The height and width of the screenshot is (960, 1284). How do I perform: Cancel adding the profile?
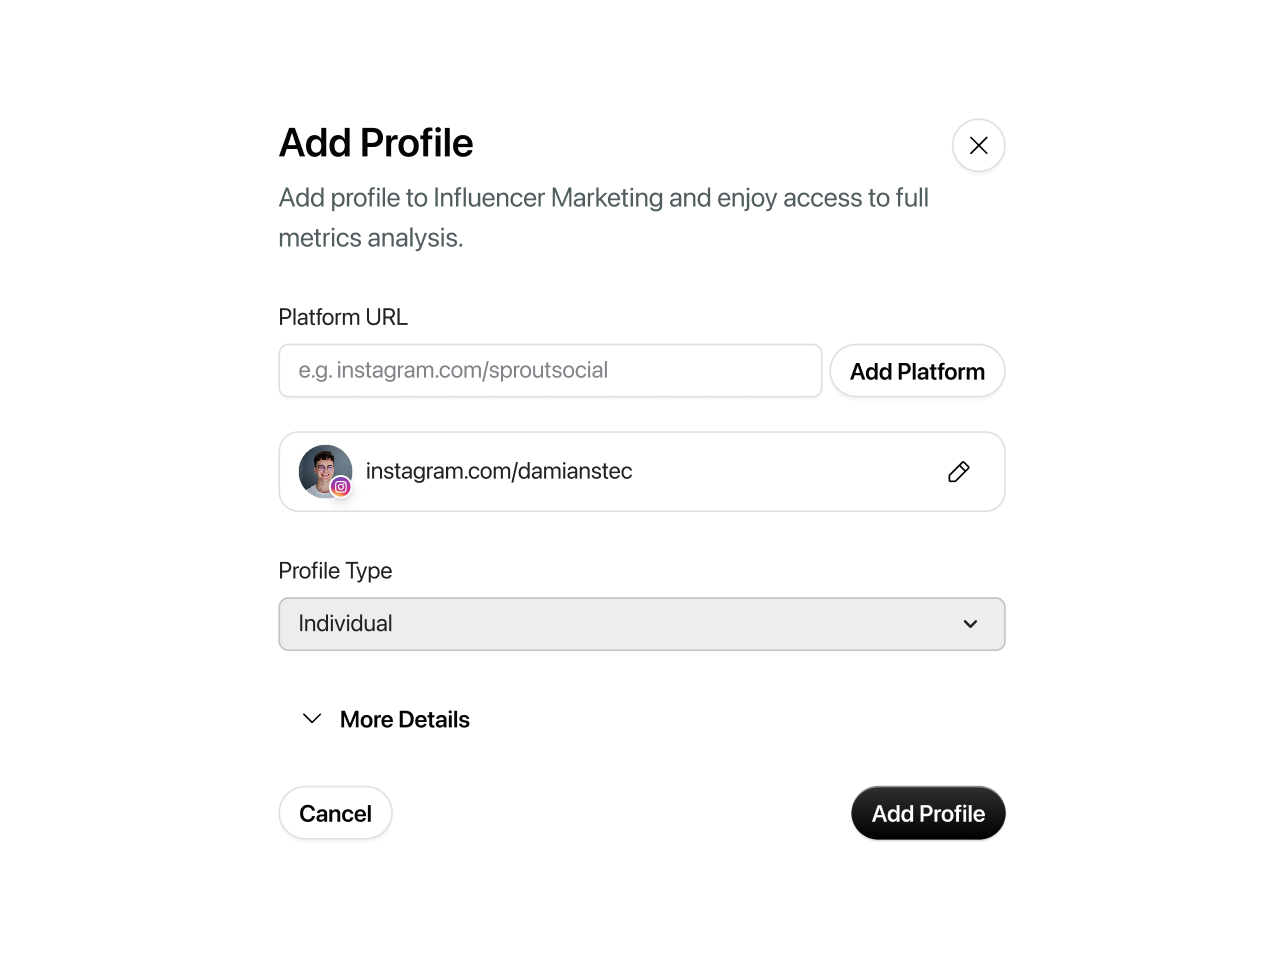(x=335, y=813)
